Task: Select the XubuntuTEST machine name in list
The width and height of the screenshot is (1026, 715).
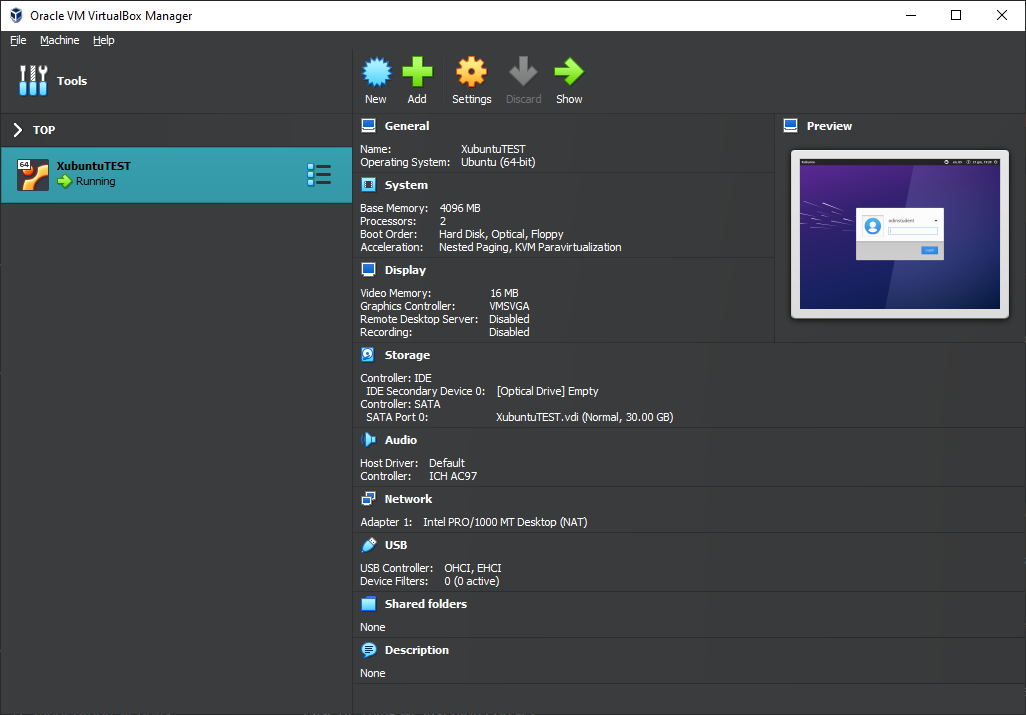Action: 94,166
